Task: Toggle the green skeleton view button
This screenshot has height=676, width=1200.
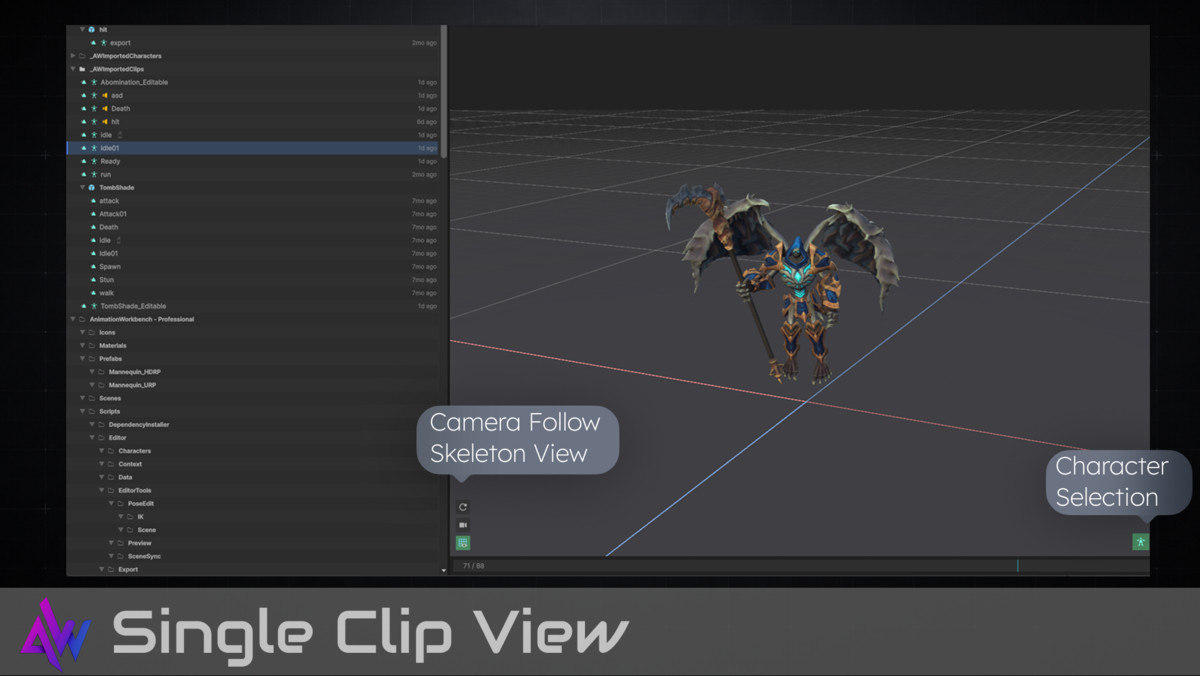Action: (463, 543)
